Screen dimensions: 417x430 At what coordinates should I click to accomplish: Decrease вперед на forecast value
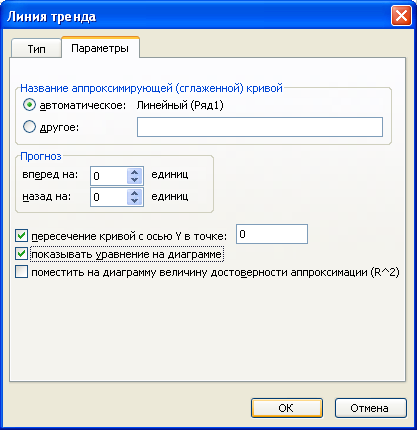tap(134, 180)
